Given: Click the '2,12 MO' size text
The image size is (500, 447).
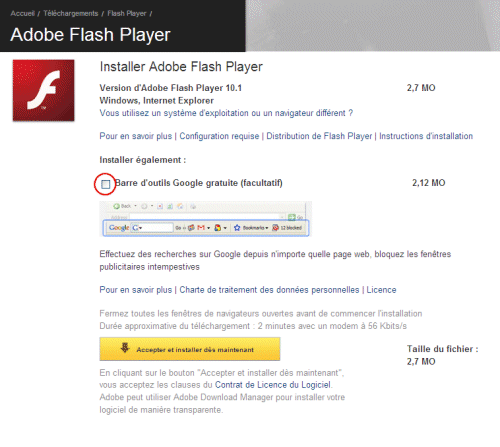Looking at the screenshot, I should coord(429,183).
